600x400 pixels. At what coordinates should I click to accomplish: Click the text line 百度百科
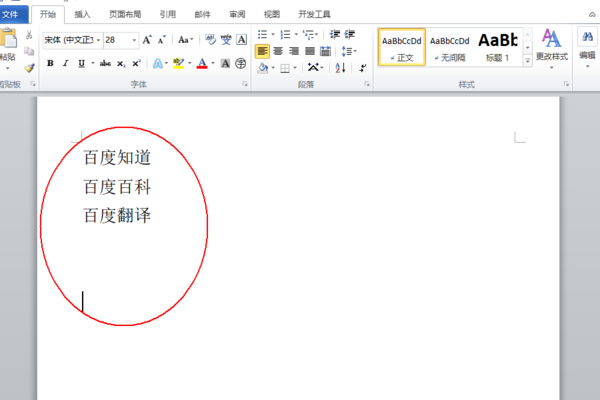pos(117,187)
